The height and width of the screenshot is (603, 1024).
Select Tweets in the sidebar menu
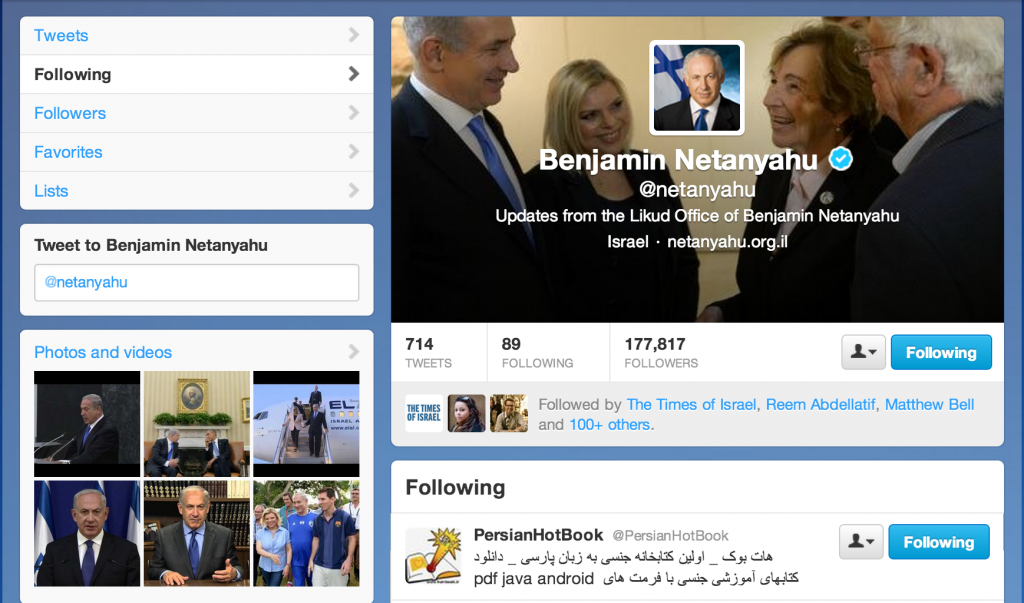pyautogui.click(x=197, y=35)
